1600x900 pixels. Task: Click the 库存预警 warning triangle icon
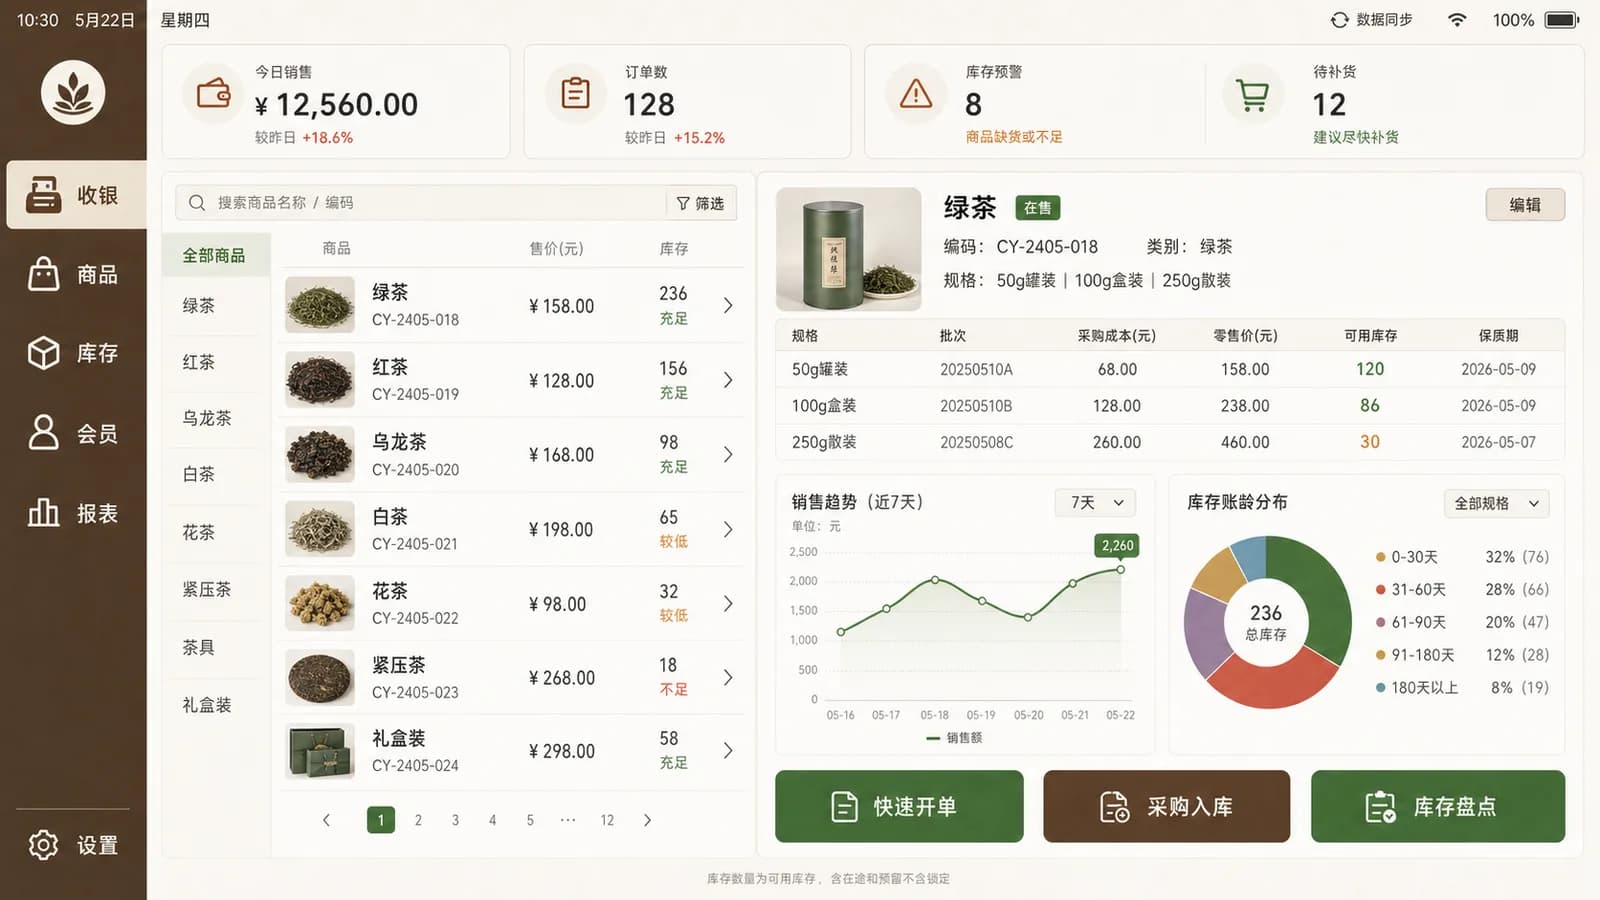pyautogui.click(x=916, y=93)
